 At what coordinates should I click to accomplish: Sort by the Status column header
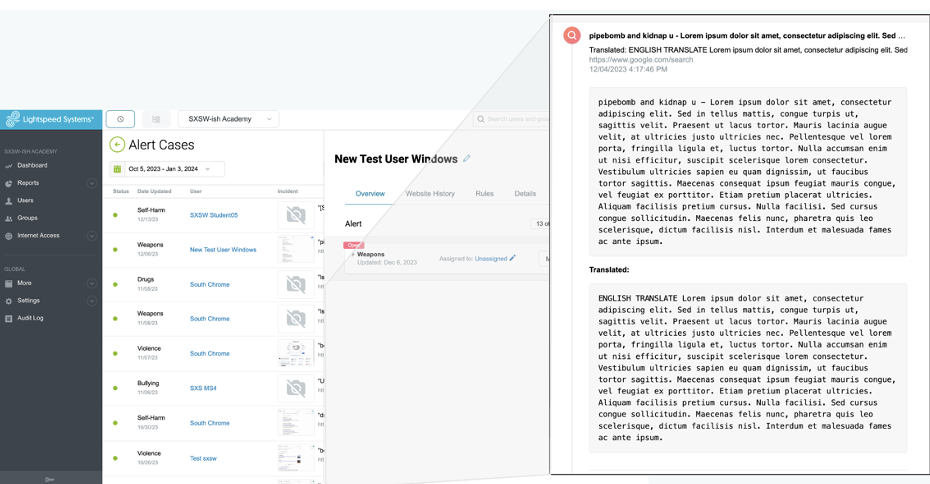[x=121, y=192]
